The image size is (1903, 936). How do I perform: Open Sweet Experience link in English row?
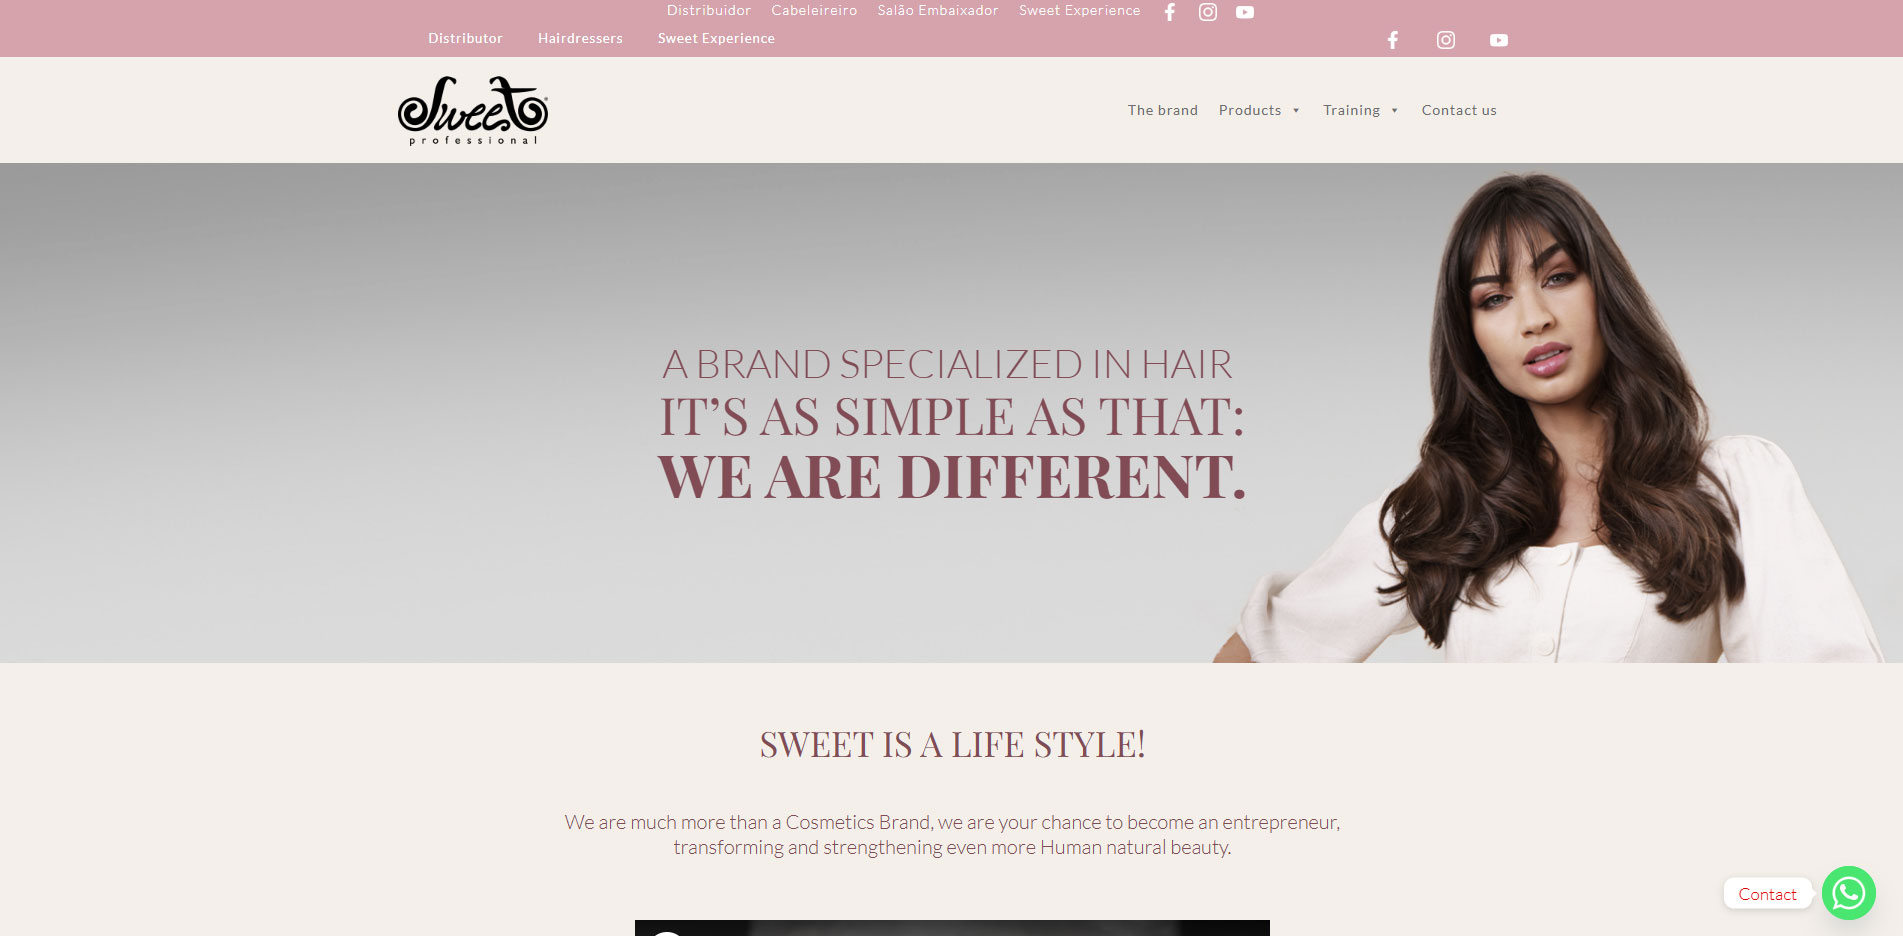point(716,38)
